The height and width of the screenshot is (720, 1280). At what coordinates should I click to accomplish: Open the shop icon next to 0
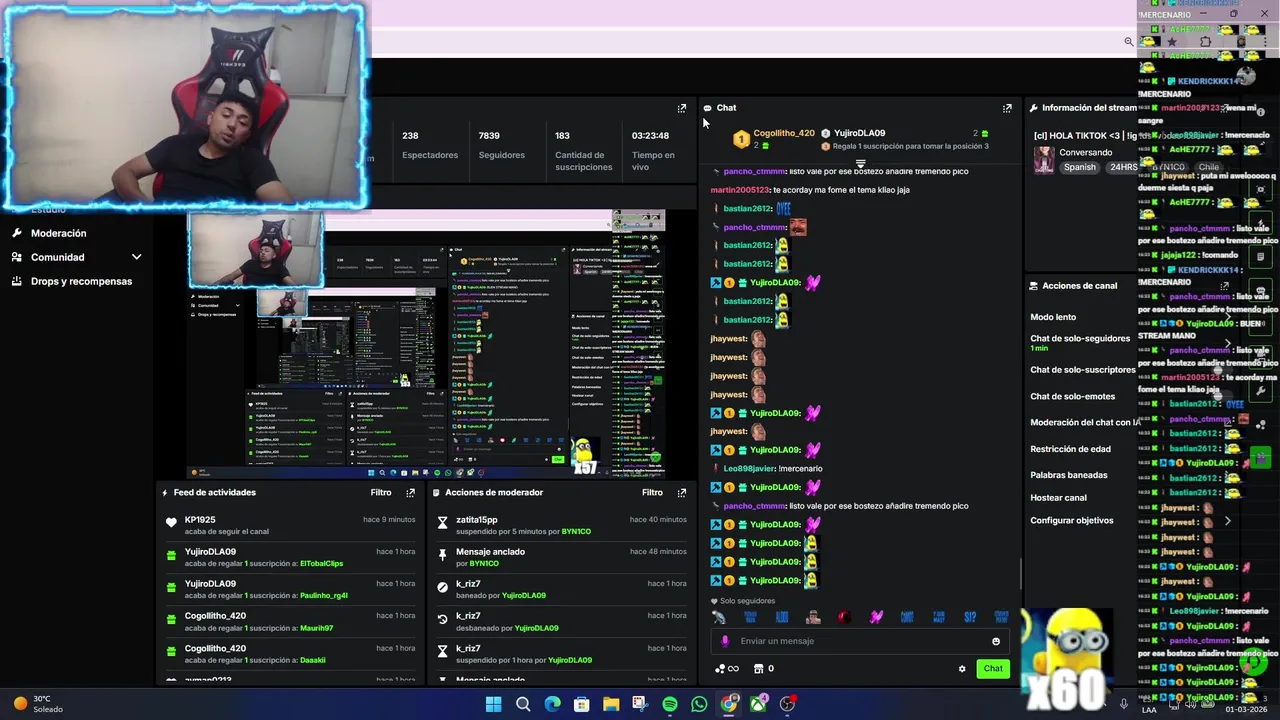pyautogui.click(x=758, y=669)
